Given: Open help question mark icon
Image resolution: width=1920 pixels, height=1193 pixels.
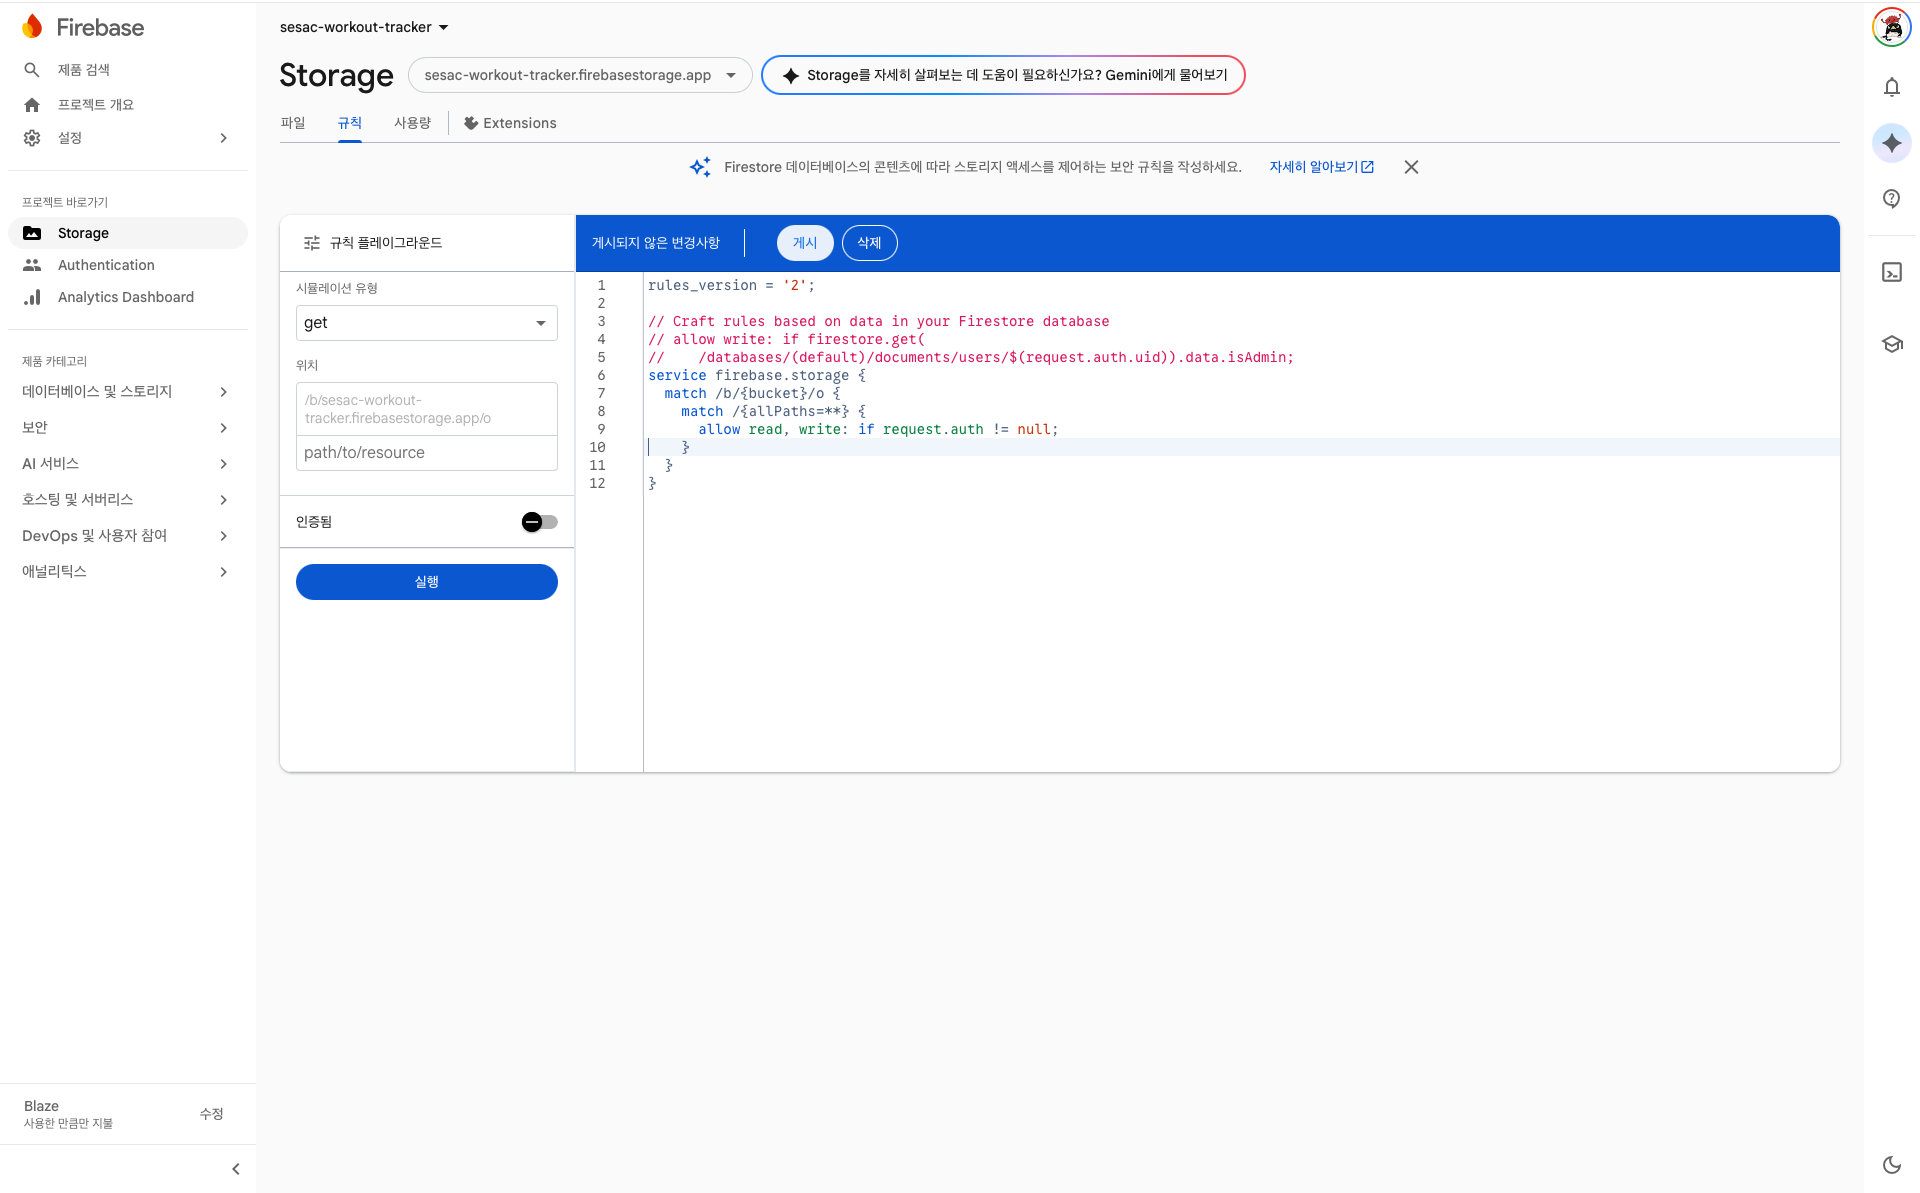Looking at the screenshot, I should pos(1892,199).
